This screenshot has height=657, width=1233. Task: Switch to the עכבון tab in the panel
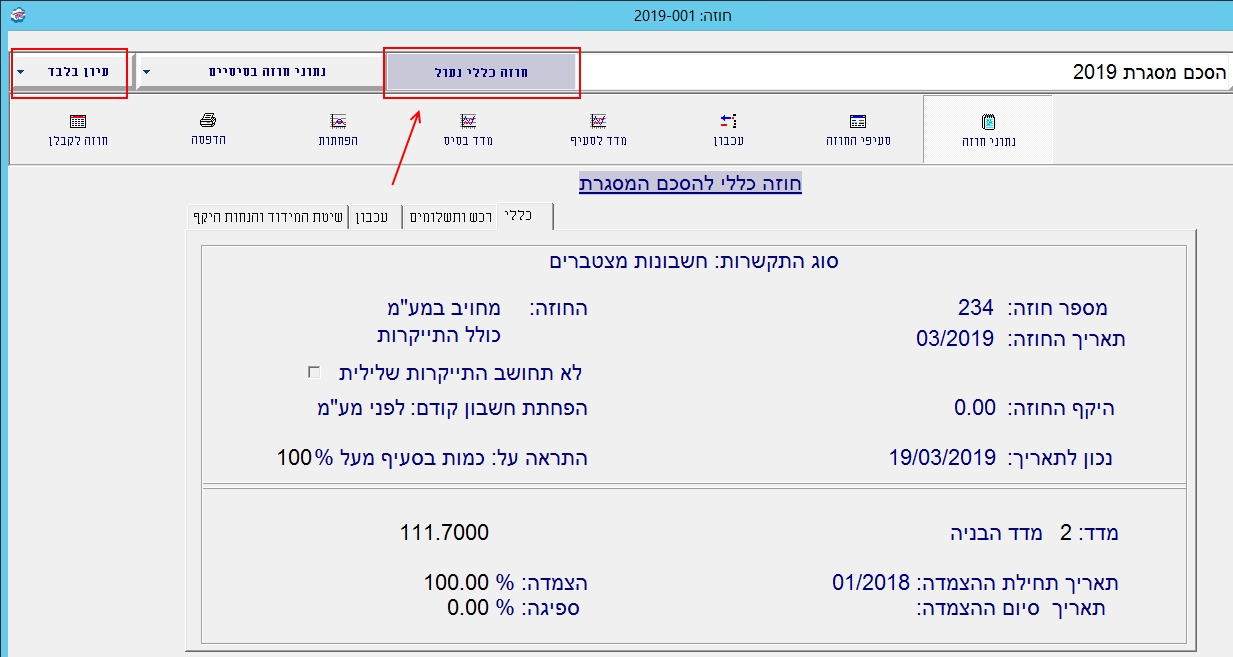(x=373, y=217)
